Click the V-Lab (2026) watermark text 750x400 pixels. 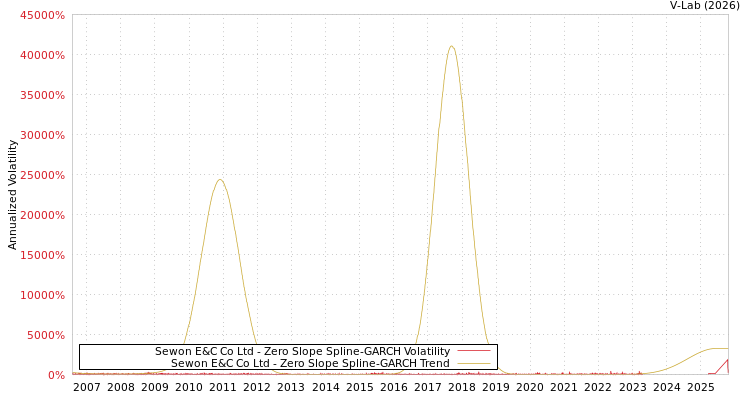pos(705,6)
